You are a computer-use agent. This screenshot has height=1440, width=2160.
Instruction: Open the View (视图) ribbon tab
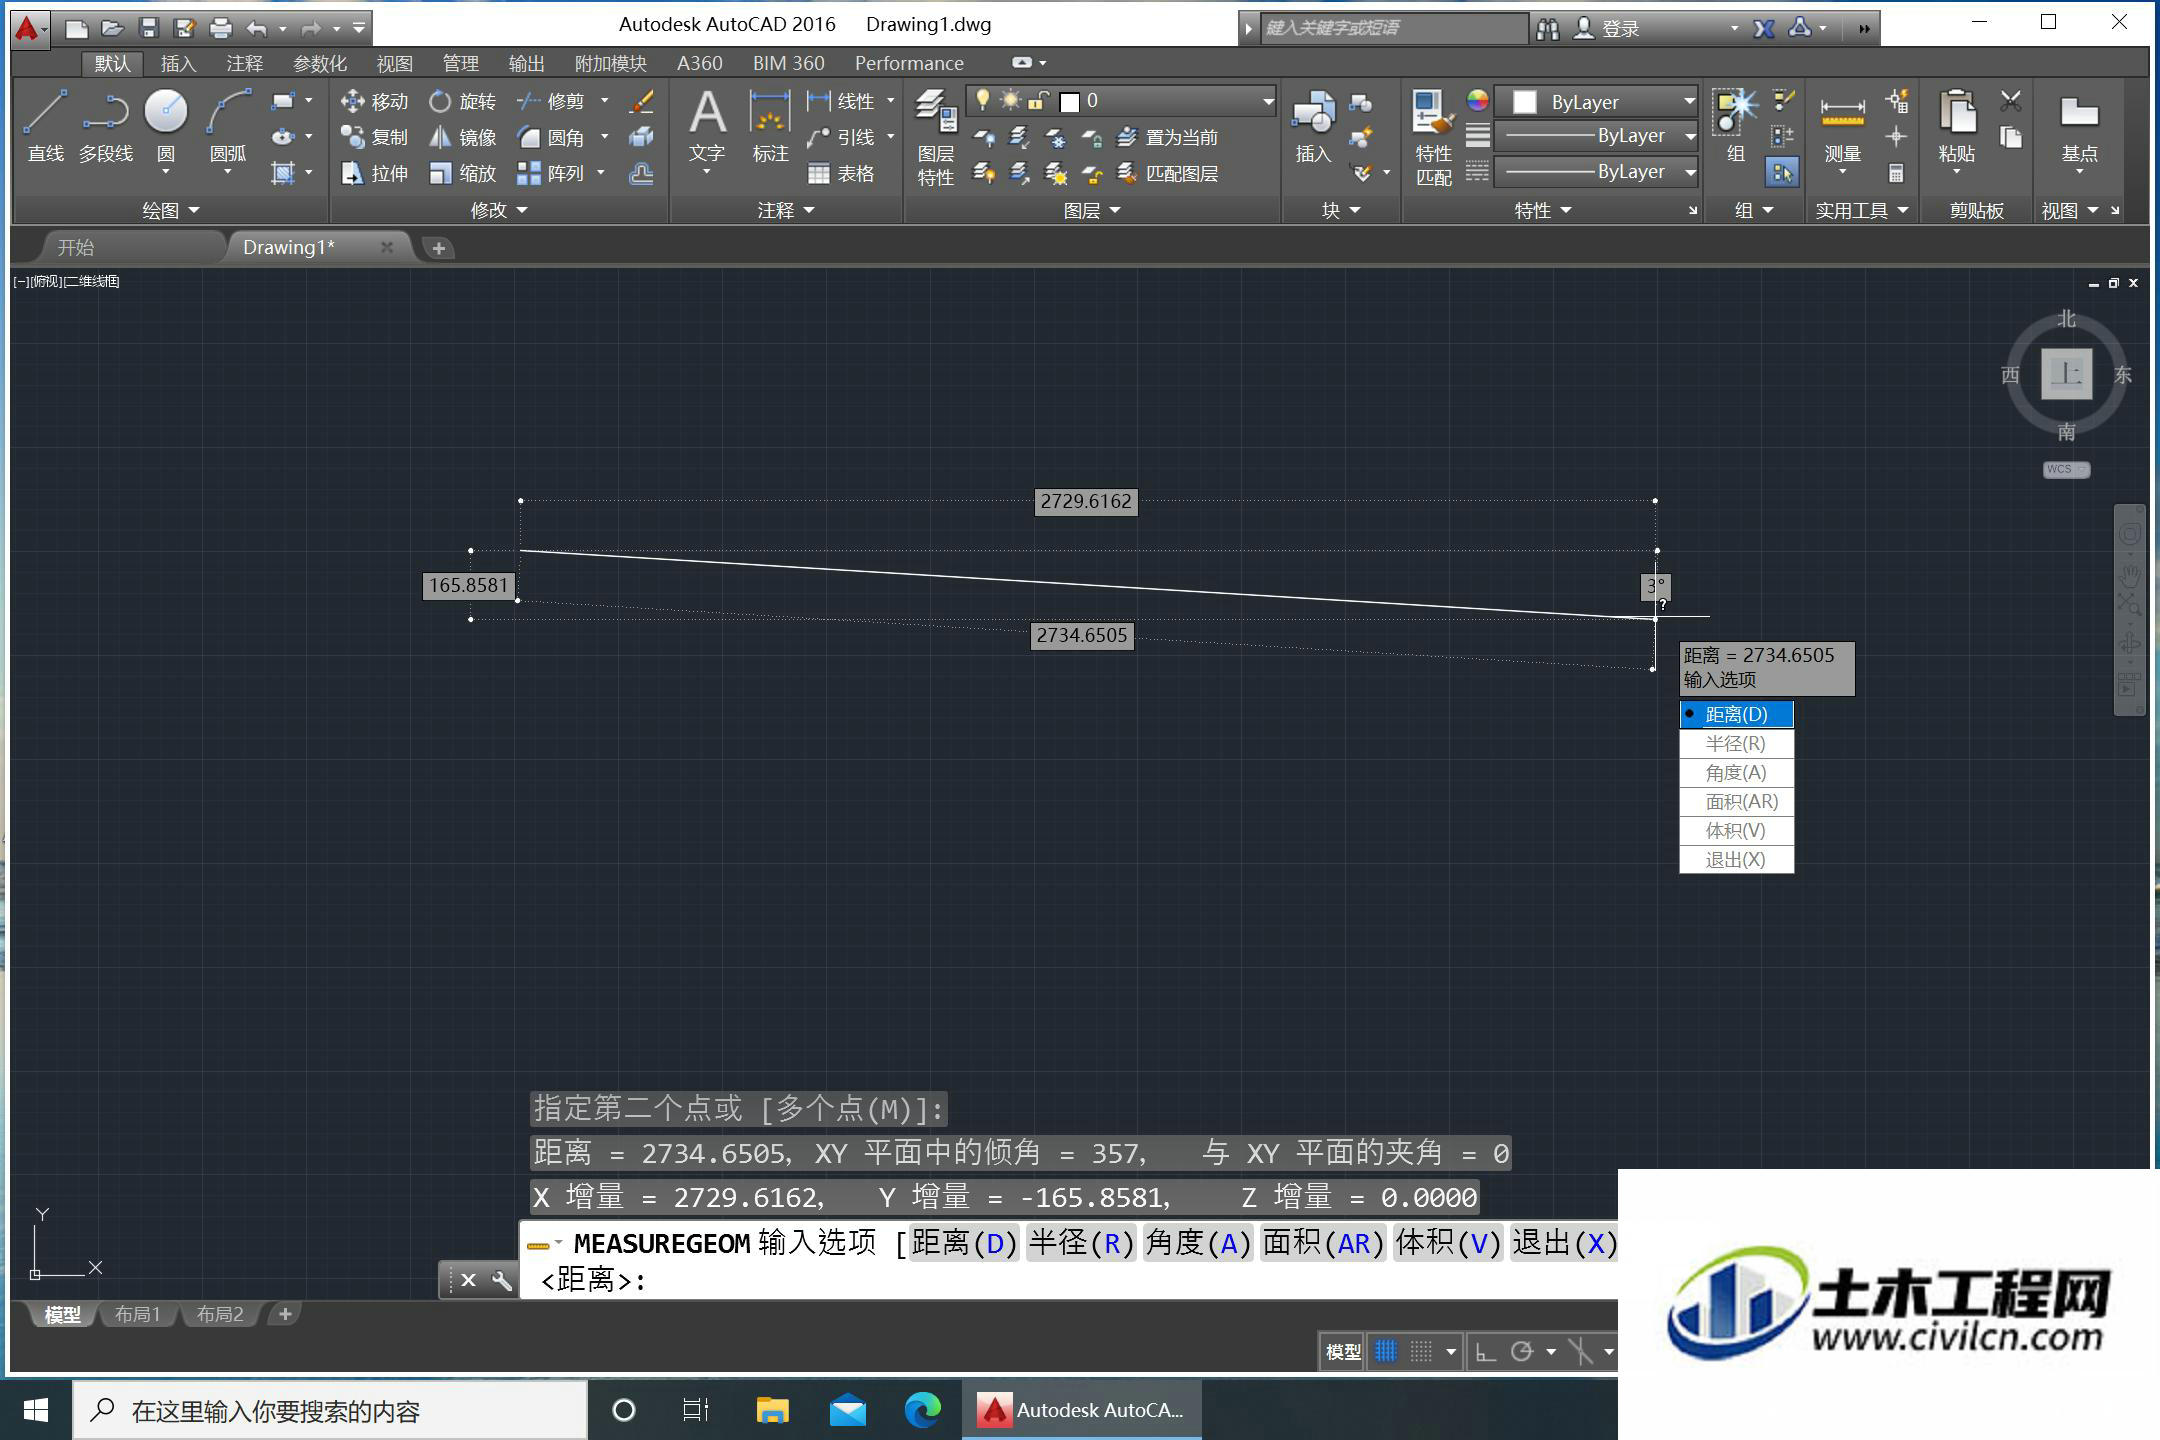[x=394, y=63]
